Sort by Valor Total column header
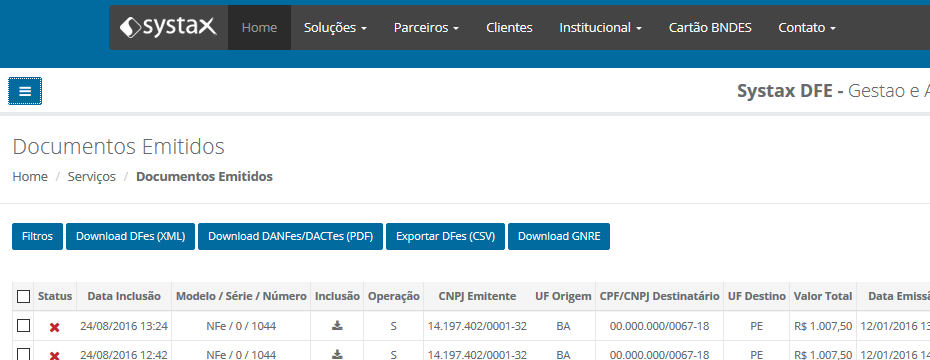The height and width of the screenshot is (360, 930). 823,296
